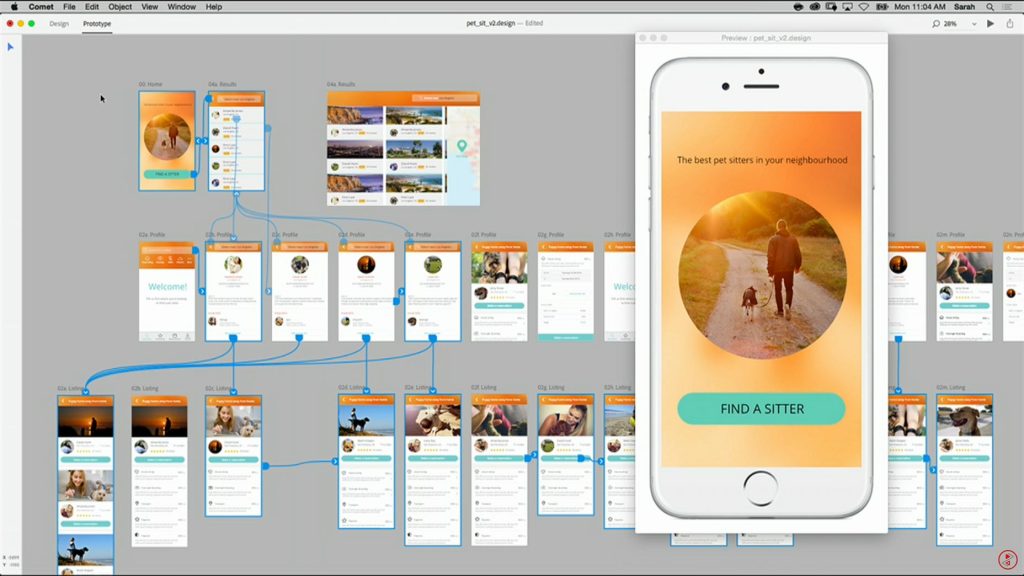Select the 02a. Listing artboard

pyautogui.click(x=86, y=485)
